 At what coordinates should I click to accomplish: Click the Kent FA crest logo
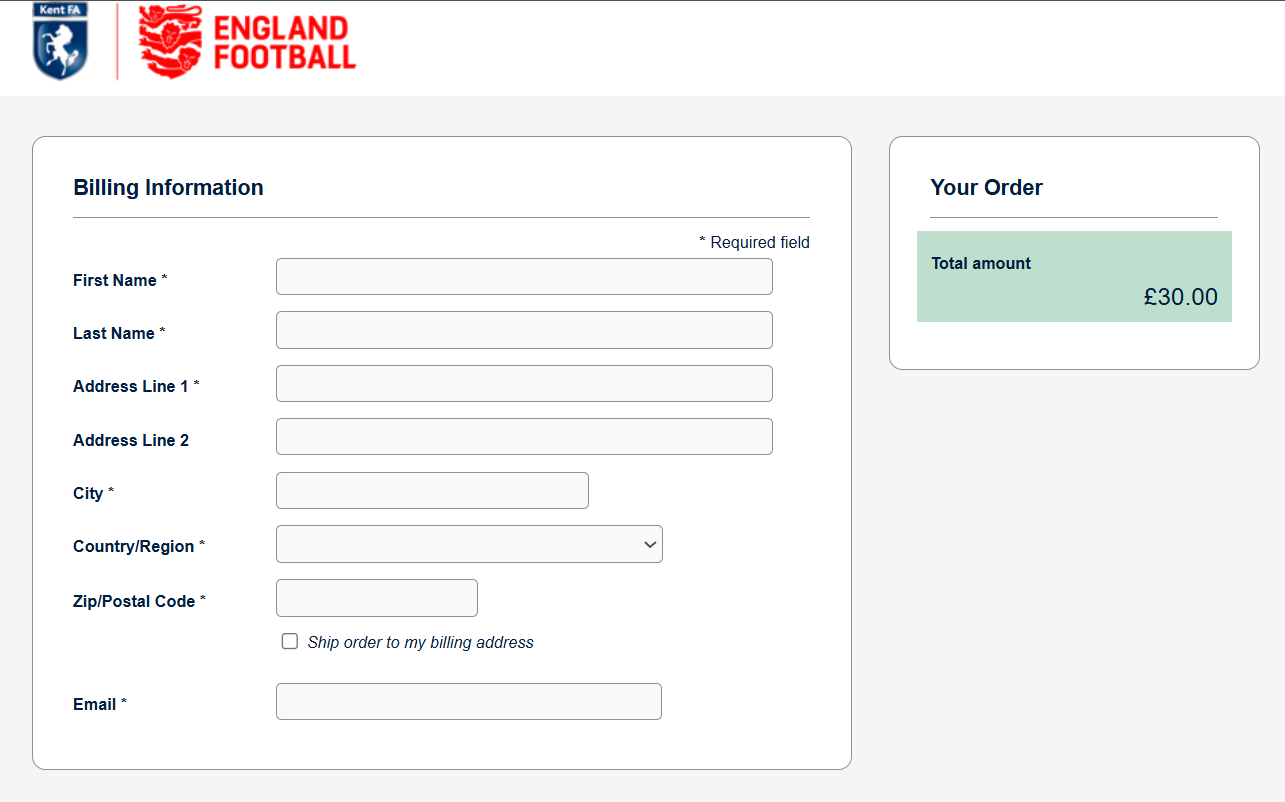pos(61,41)
